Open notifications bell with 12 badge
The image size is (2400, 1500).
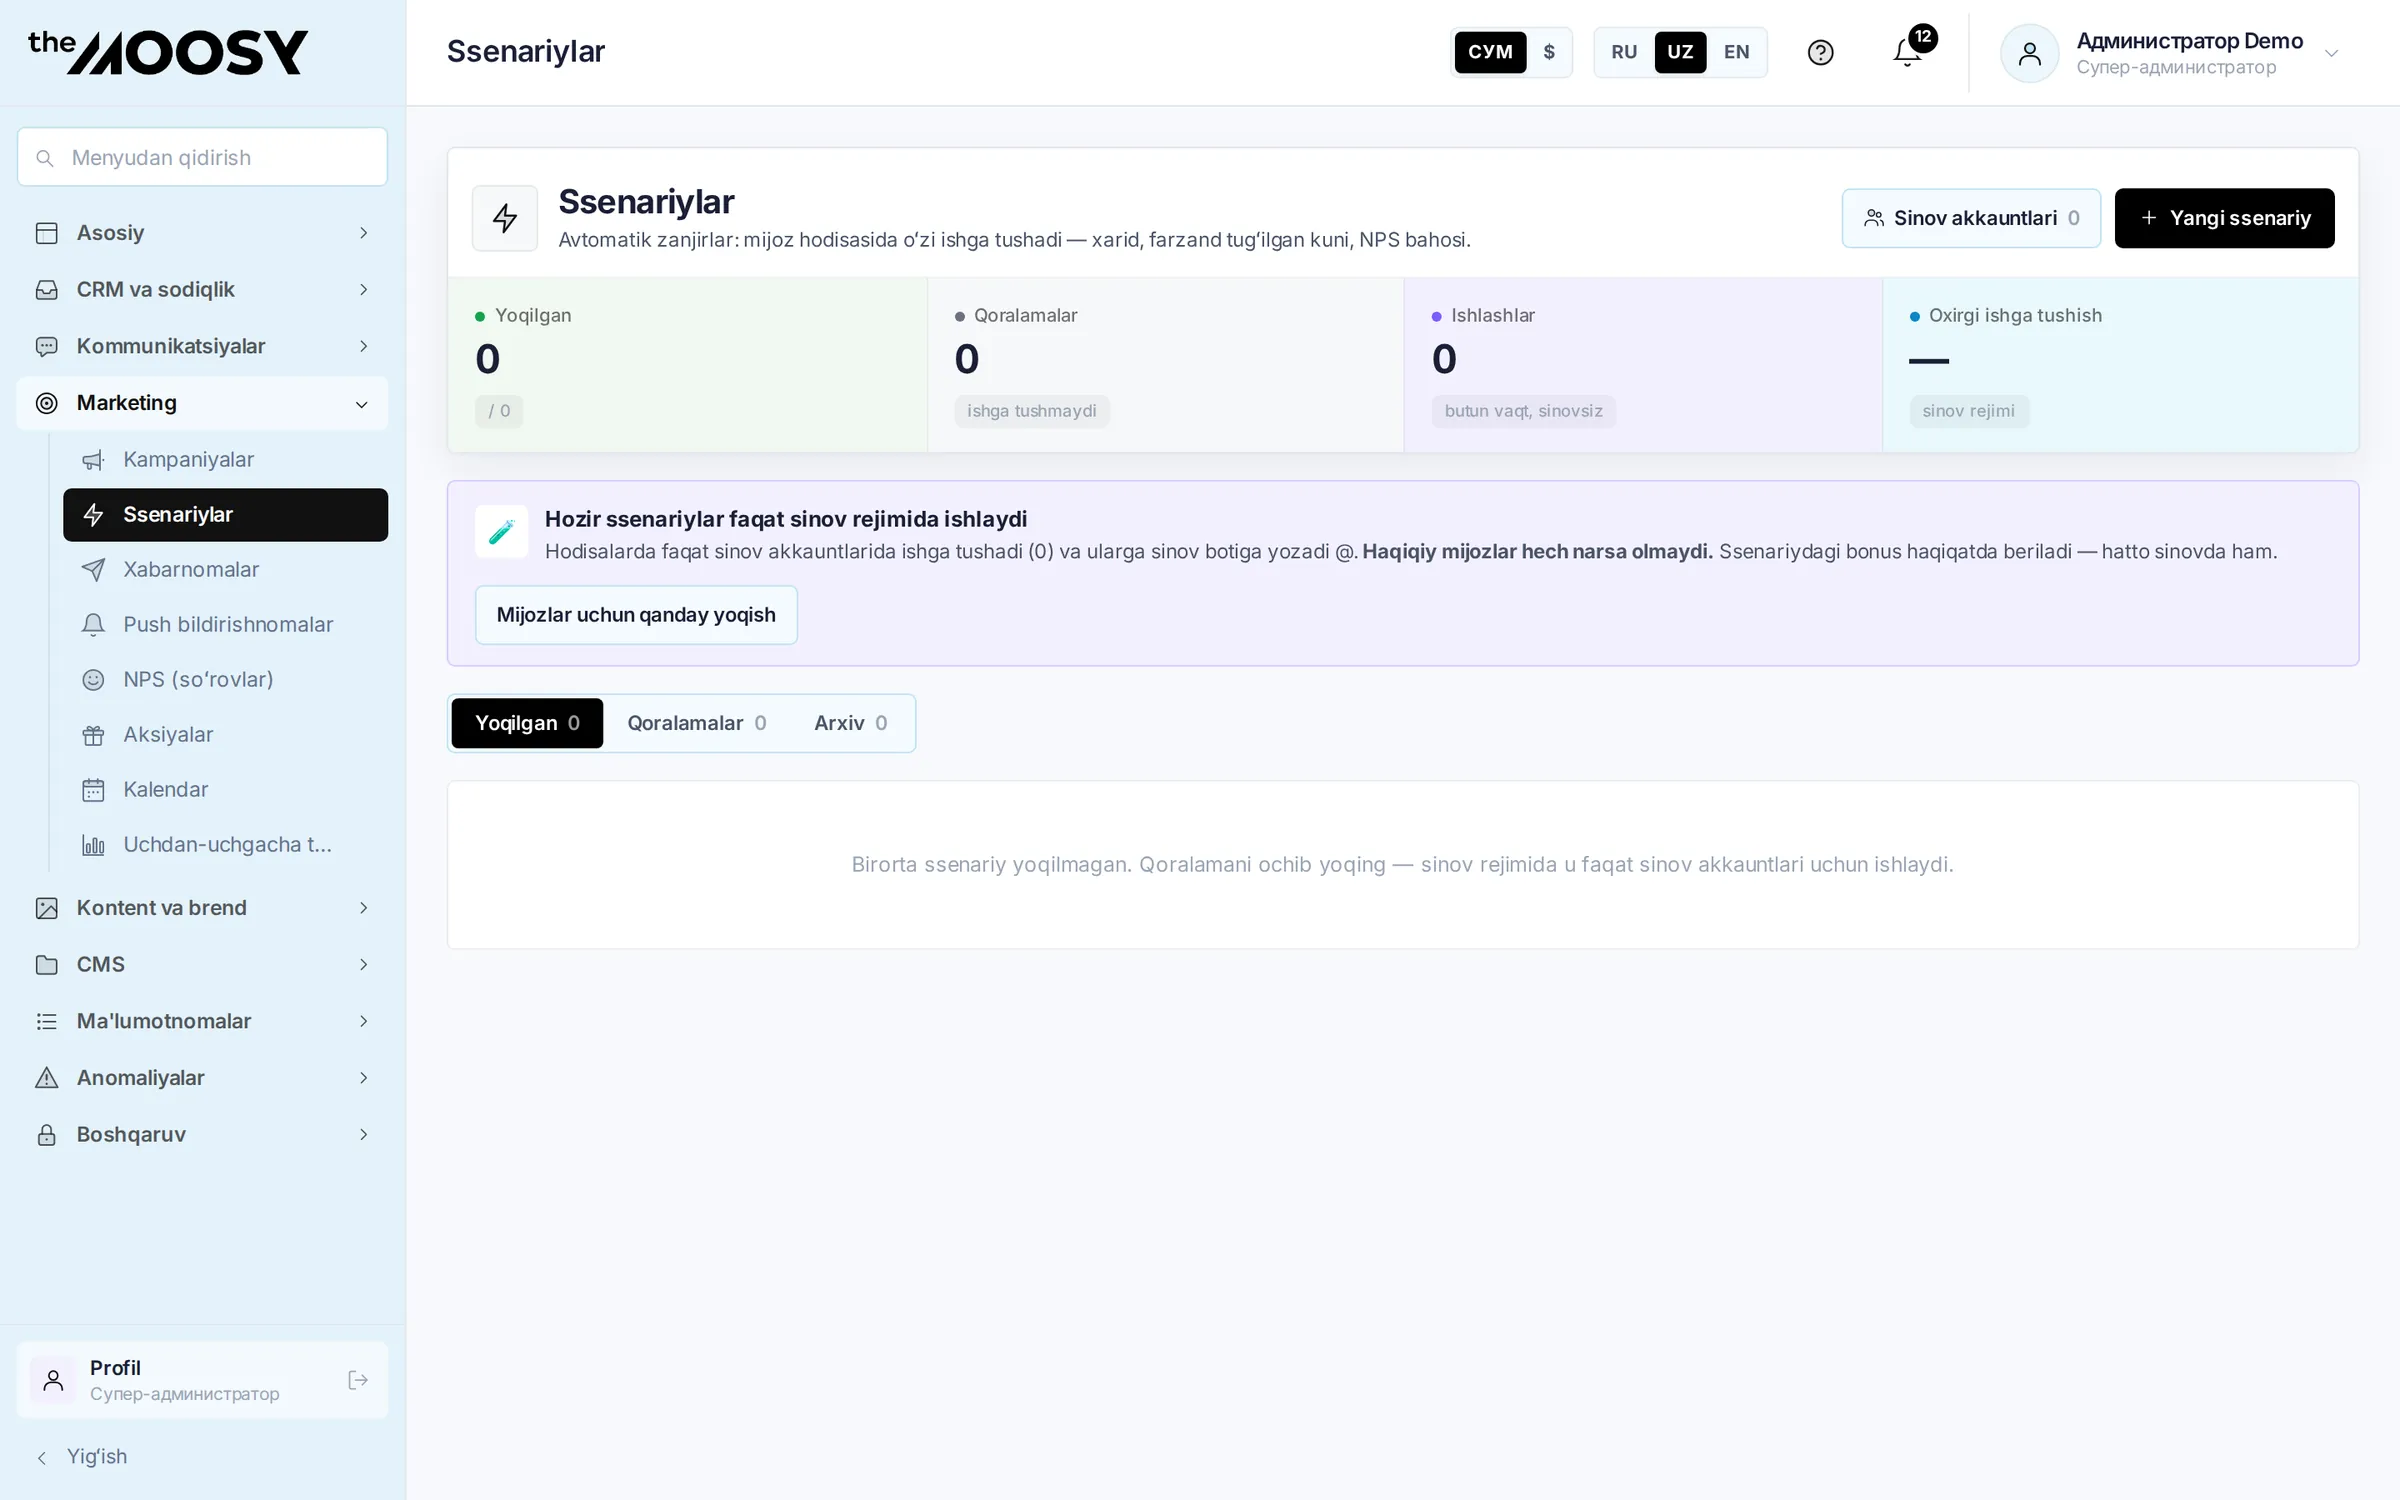1908,52
